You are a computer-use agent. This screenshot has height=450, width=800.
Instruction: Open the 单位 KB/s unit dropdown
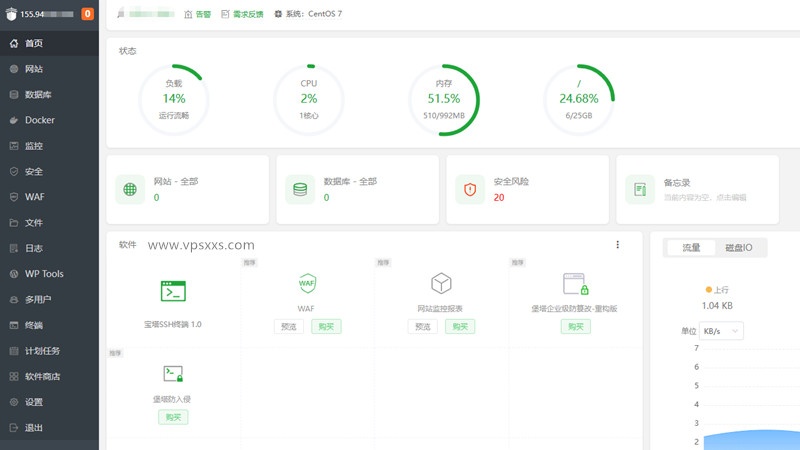click(x=721, y=331)
